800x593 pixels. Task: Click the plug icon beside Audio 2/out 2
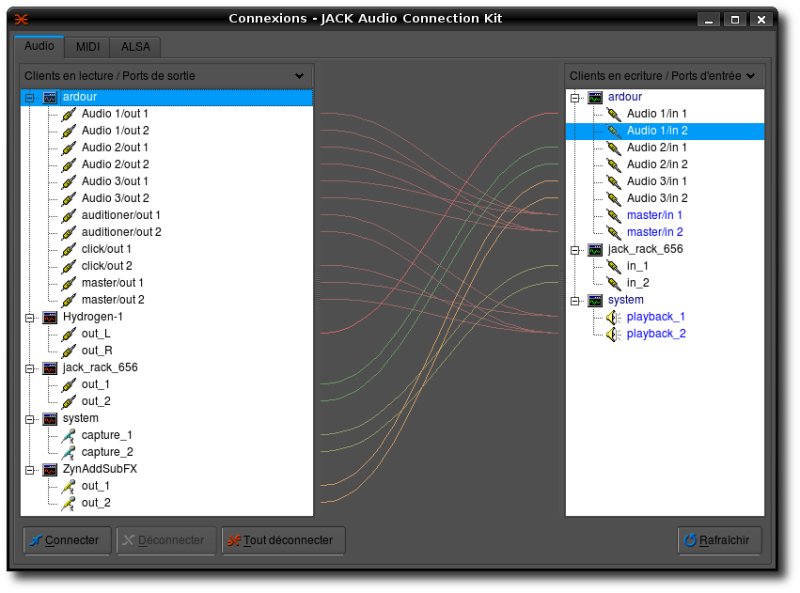pyautogui.click(x=69, y=165)
